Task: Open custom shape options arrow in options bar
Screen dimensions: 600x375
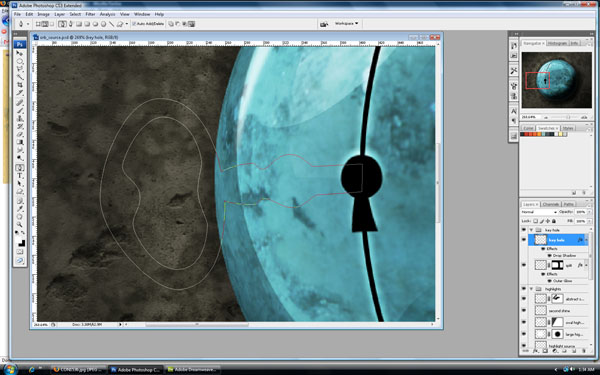Action: (127, 24)
